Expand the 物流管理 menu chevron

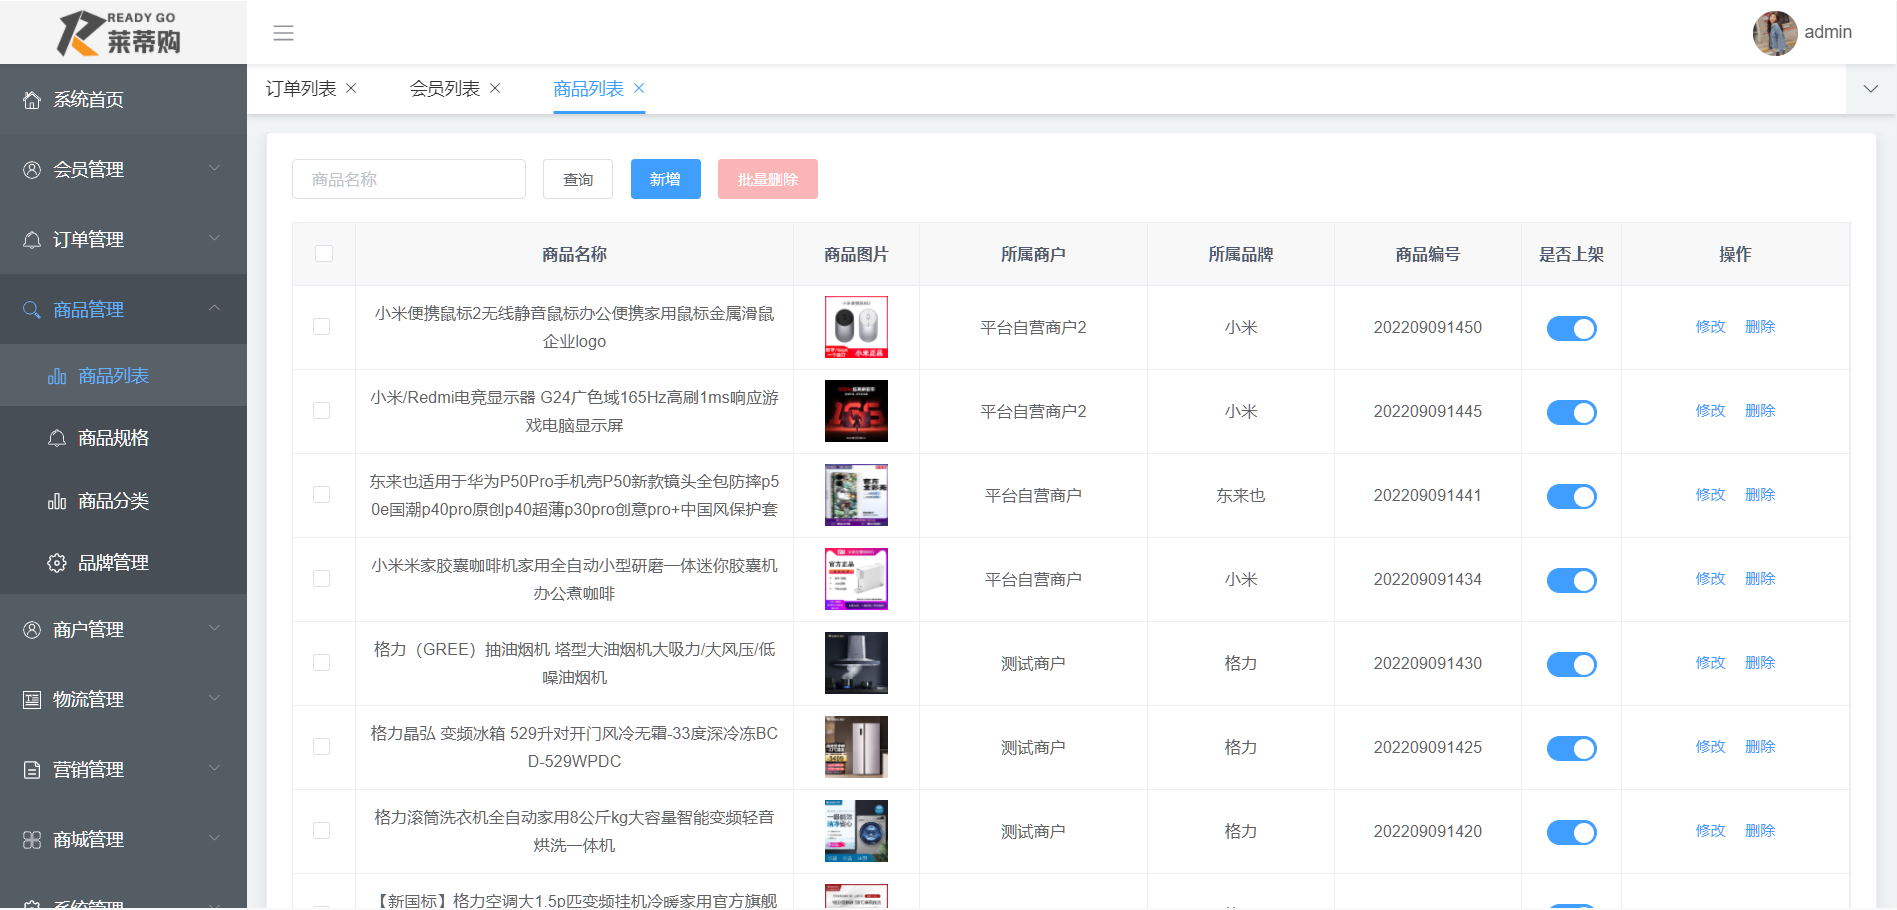click(214, 699)
